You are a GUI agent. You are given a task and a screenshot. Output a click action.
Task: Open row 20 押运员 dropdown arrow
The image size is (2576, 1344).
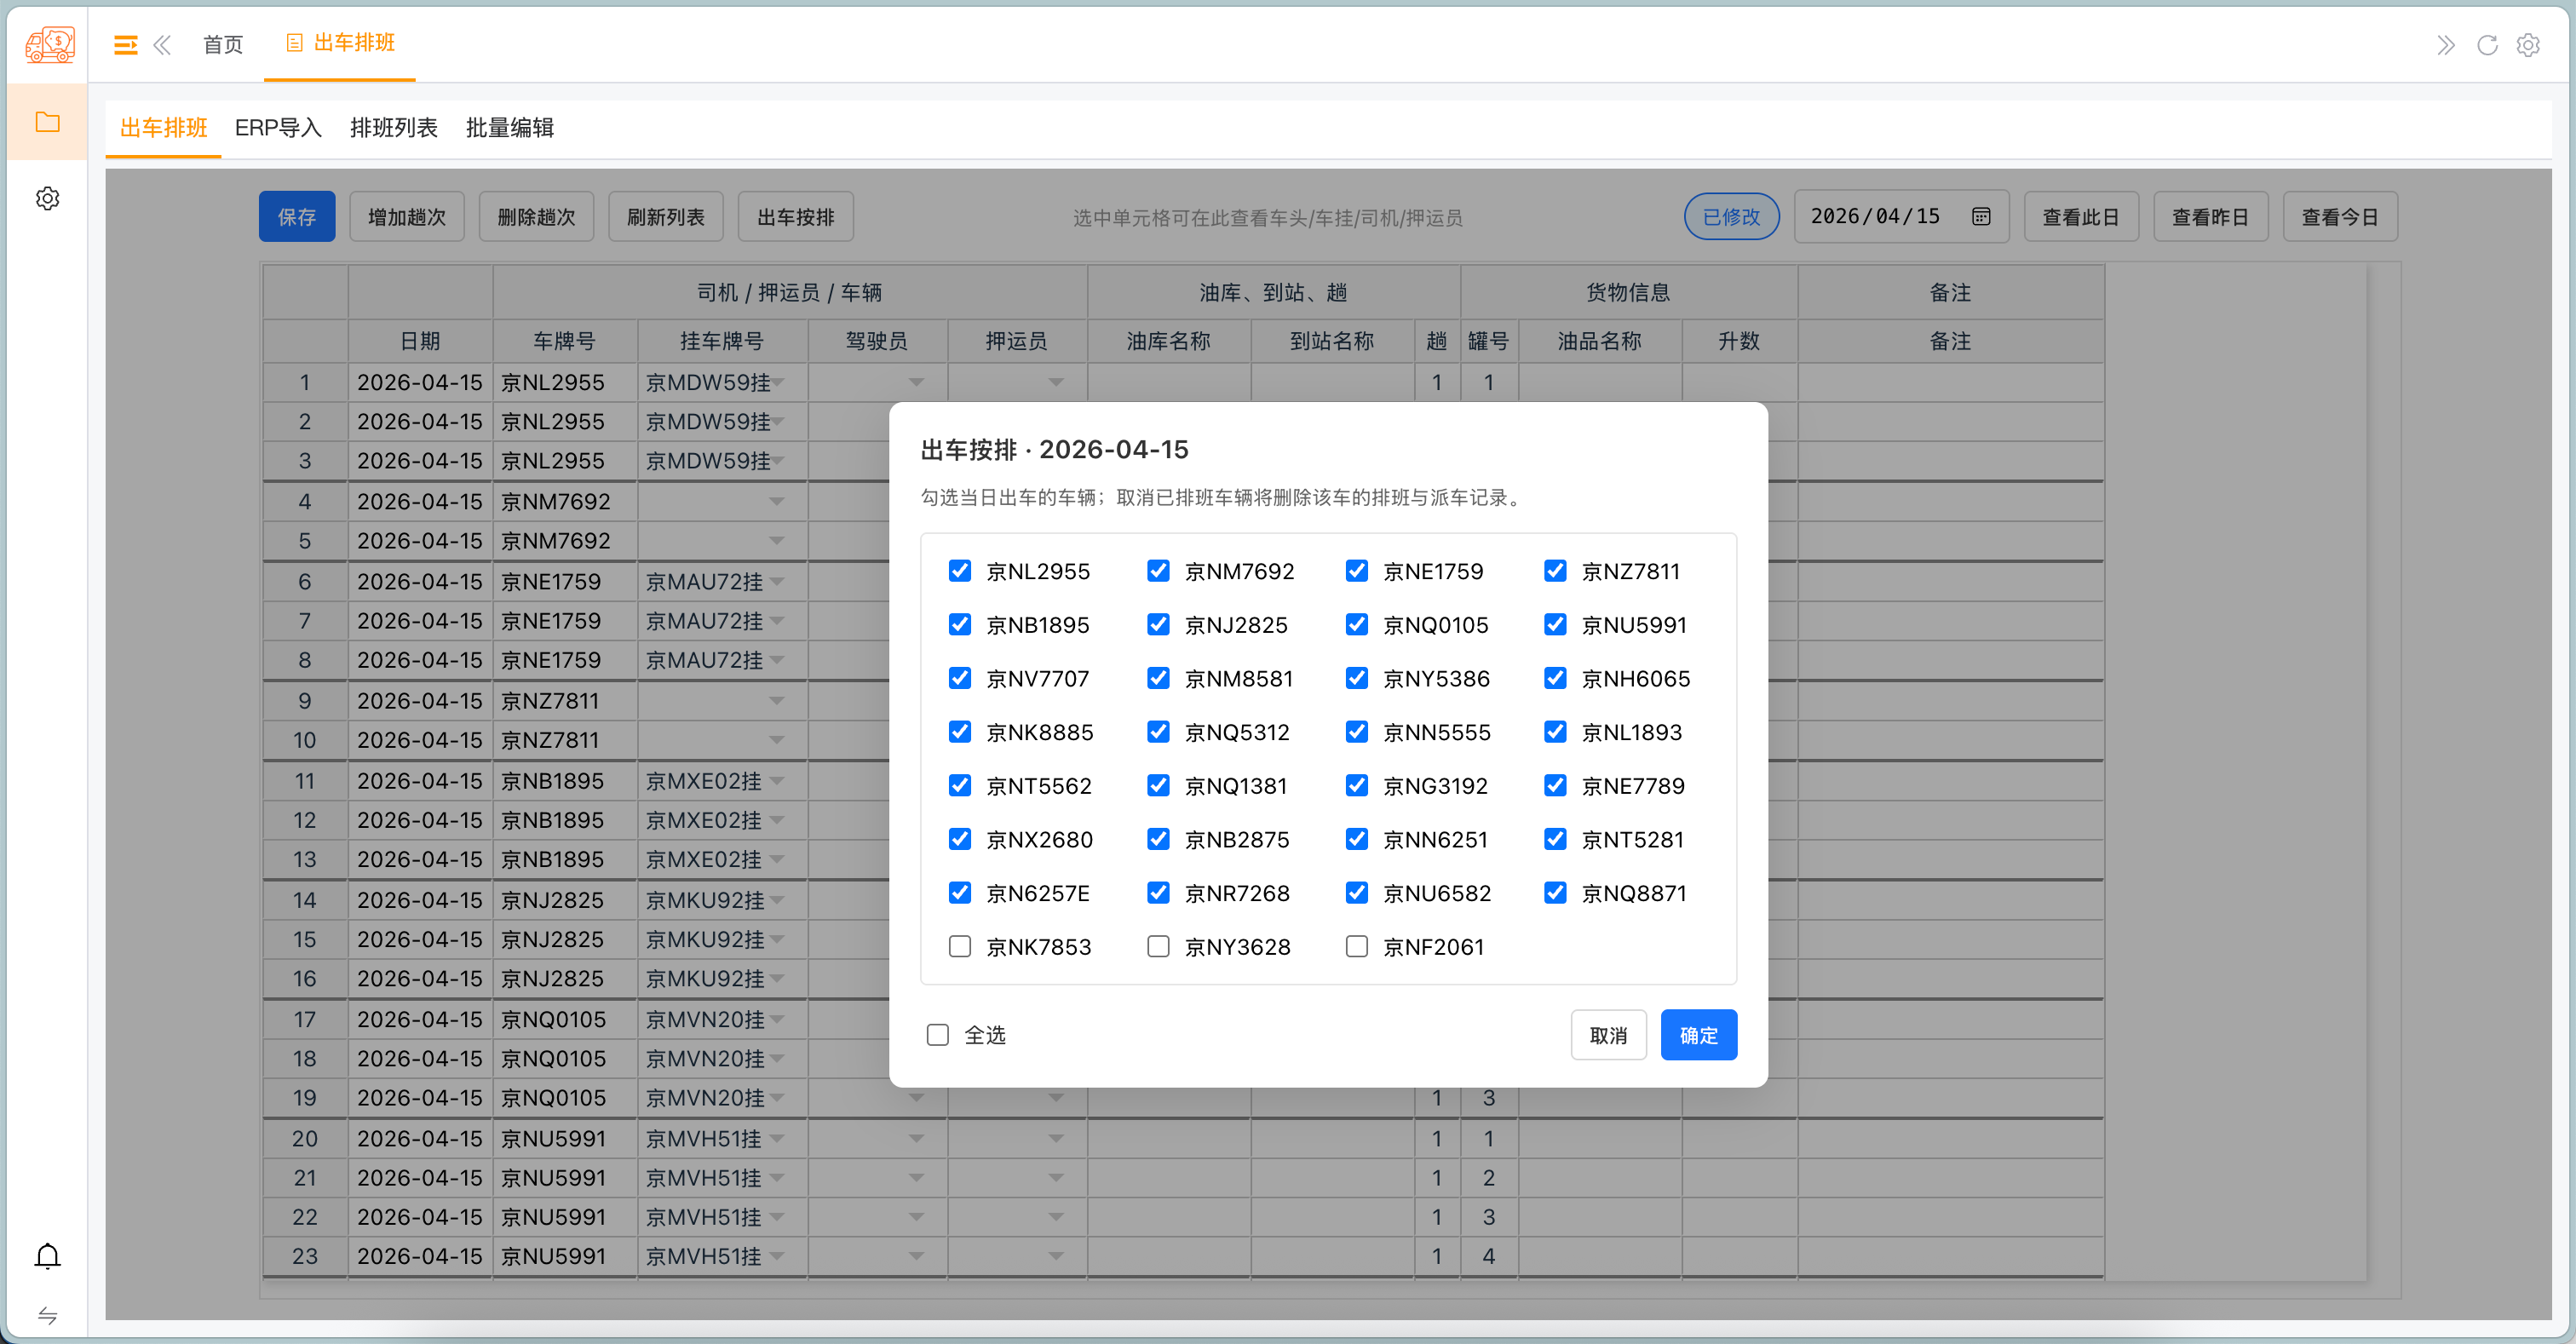click(x=1055, y=1138)
